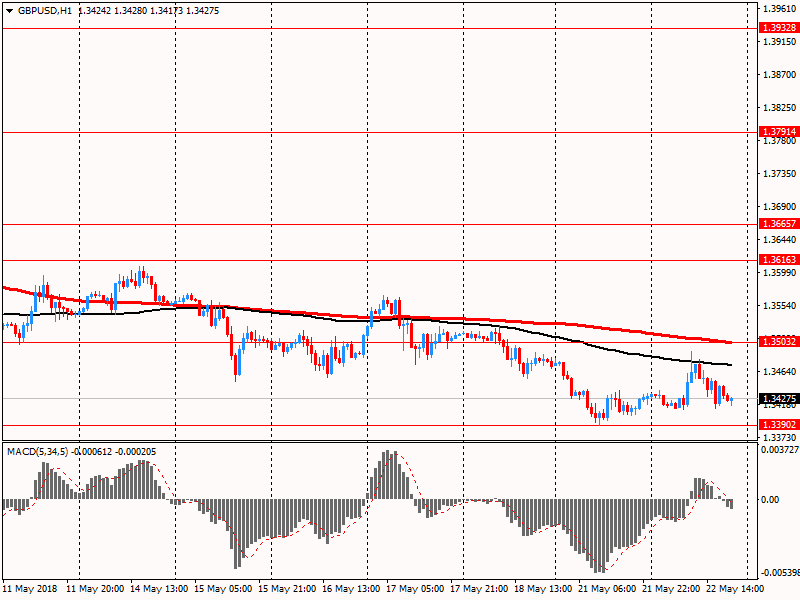Select the 1.38700 price scale value

(779, 74)
